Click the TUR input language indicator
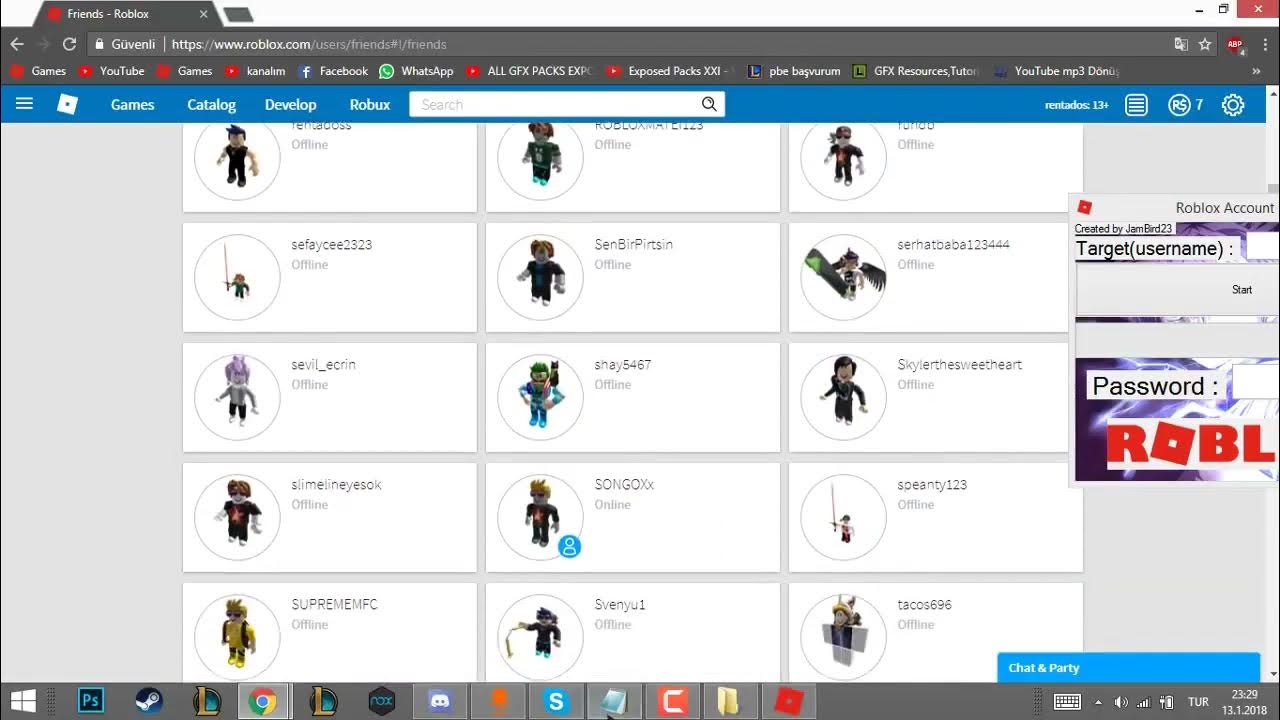This screenshot has height=720, width=1280. pyautogui.click(x=1198, y=702)
